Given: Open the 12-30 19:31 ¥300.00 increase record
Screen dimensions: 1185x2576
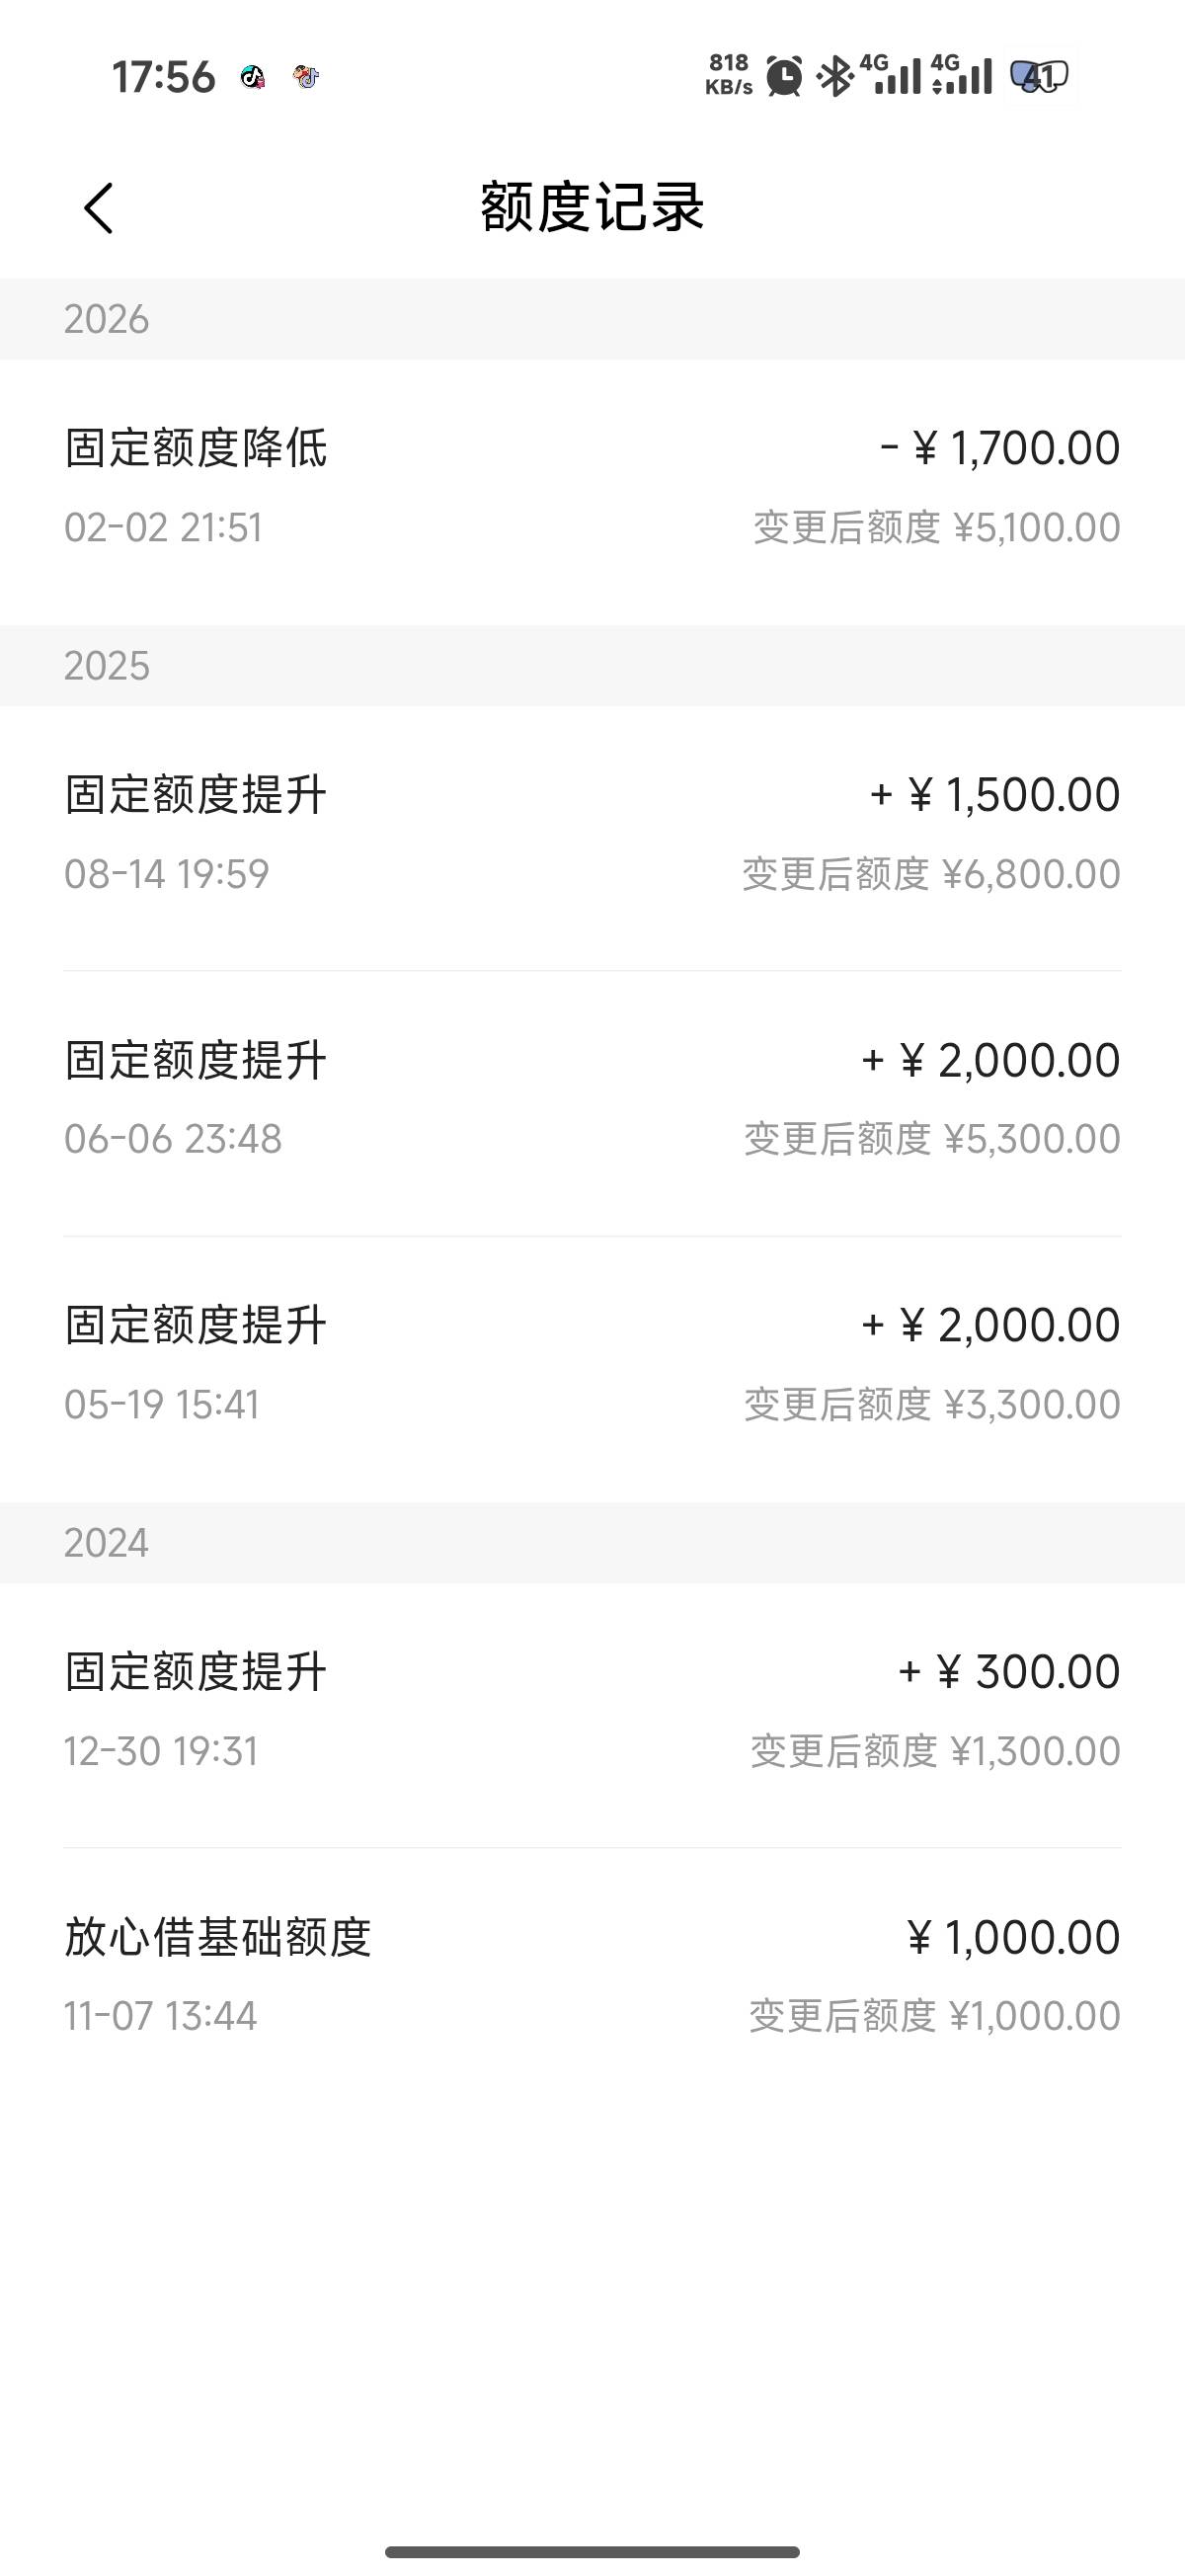Looking at the screenshot, I should tap(592, 1711).
